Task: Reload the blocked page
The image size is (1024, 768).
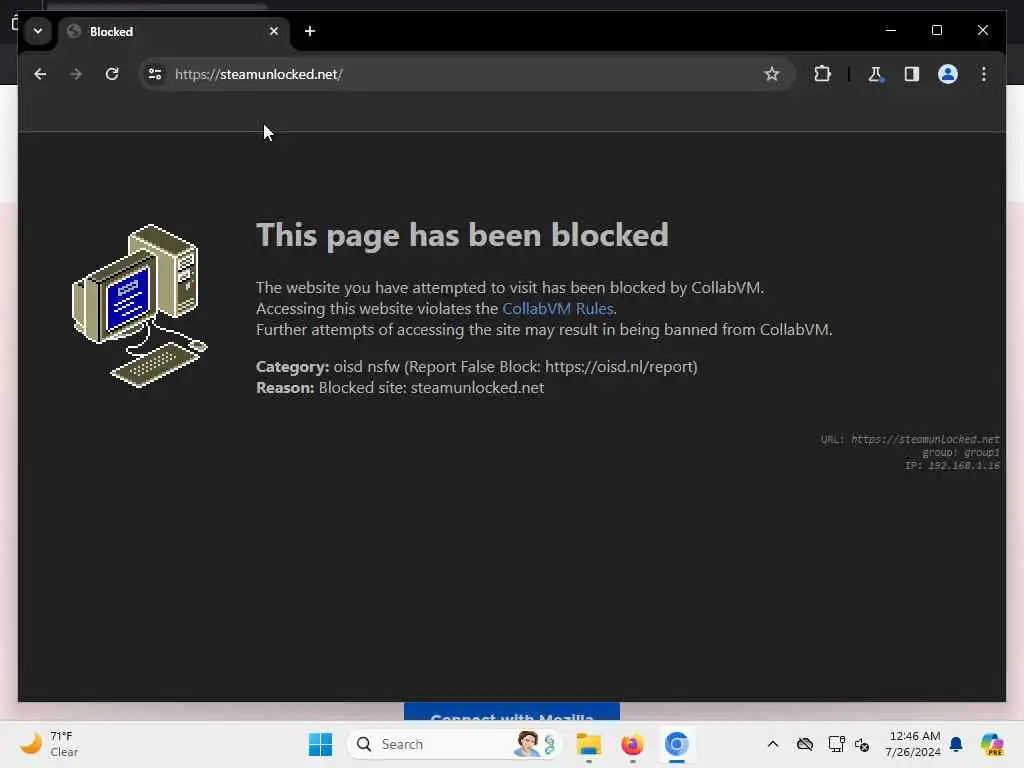Action: tap(112, 74)
